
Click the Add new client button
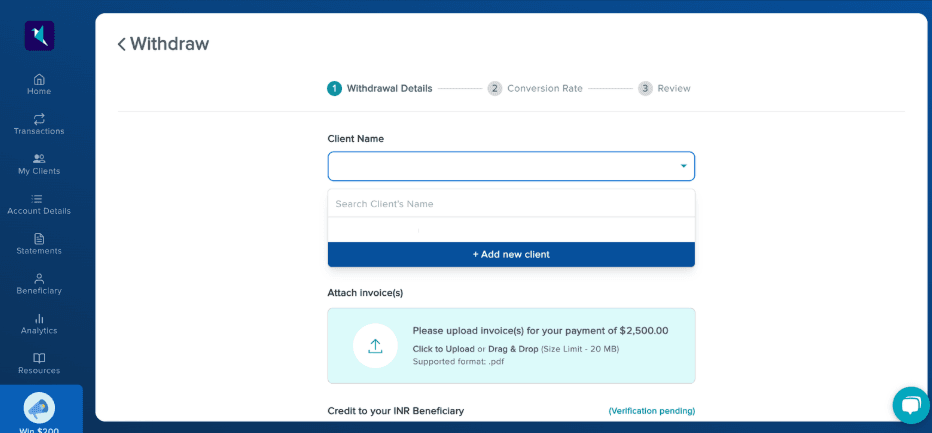(x=511, y=254)
